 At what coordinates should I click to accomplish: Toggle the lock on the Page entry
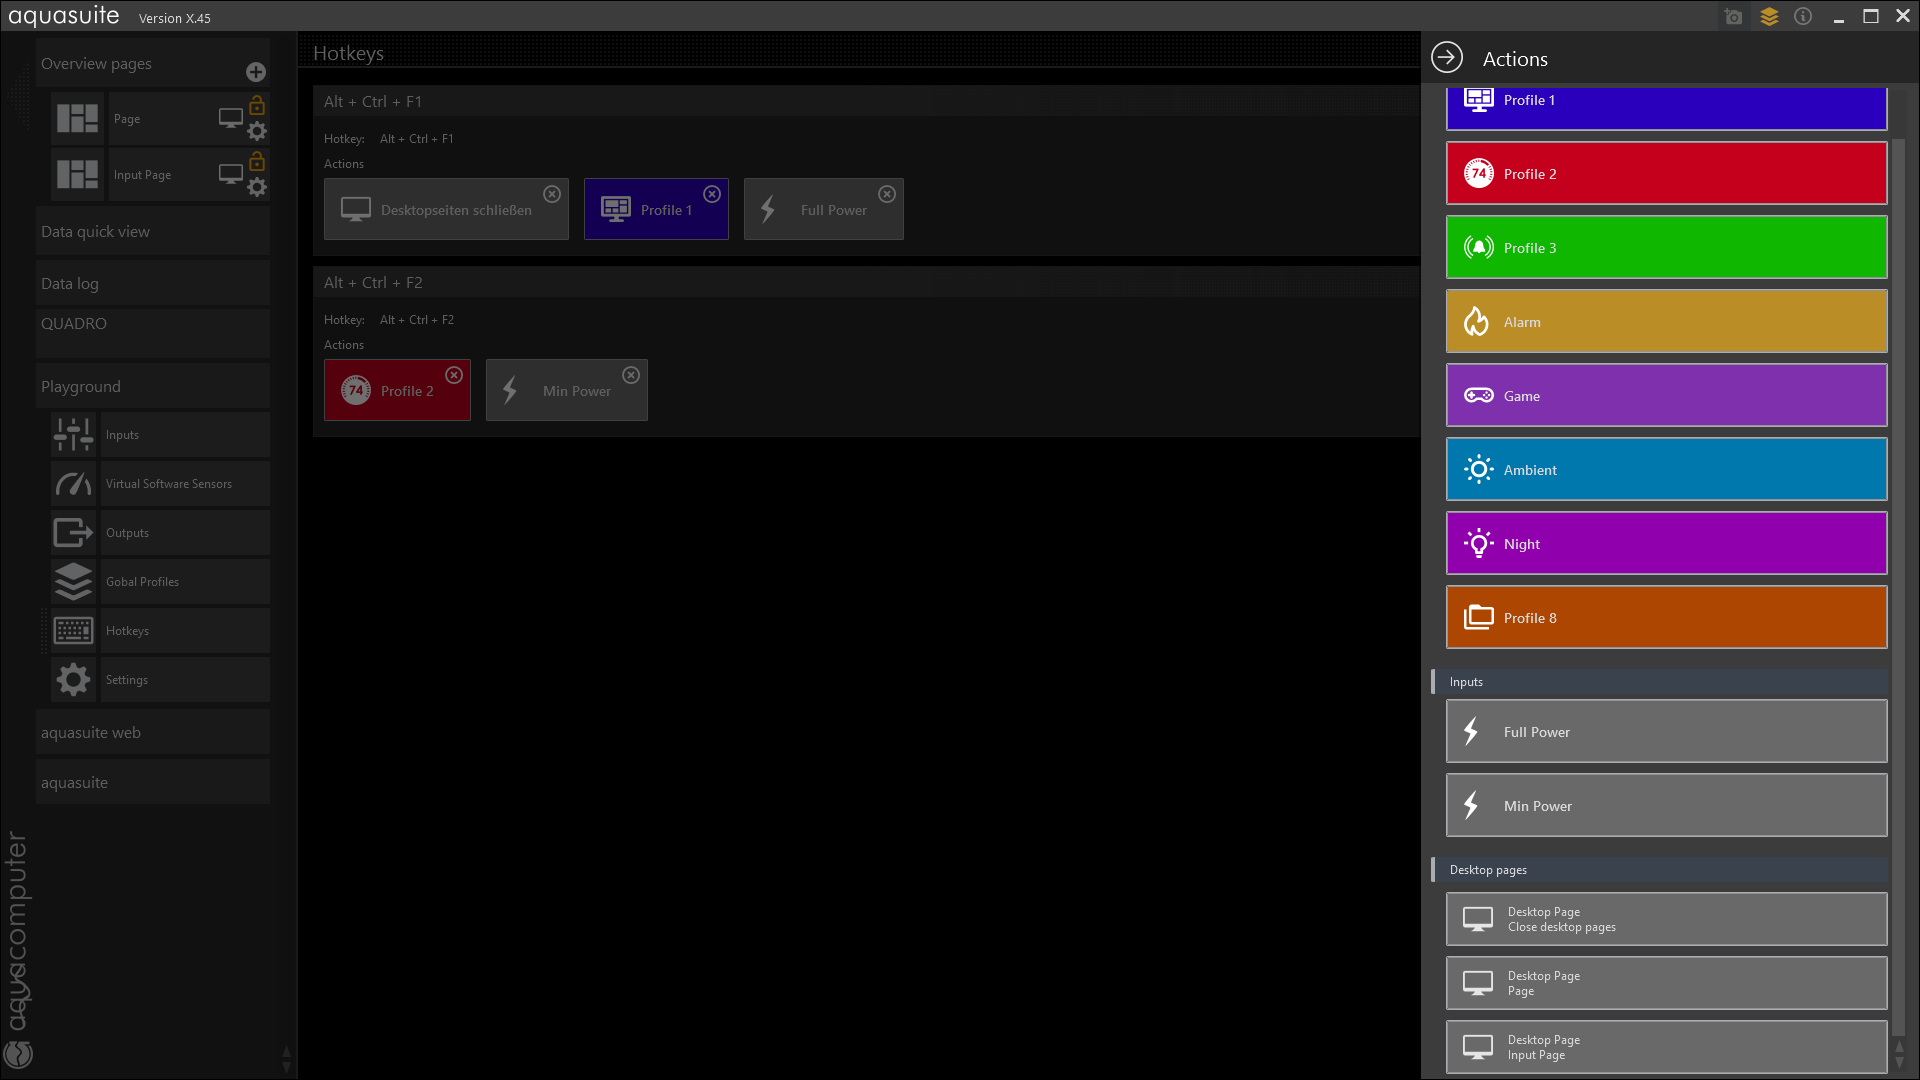pos(257,105)
